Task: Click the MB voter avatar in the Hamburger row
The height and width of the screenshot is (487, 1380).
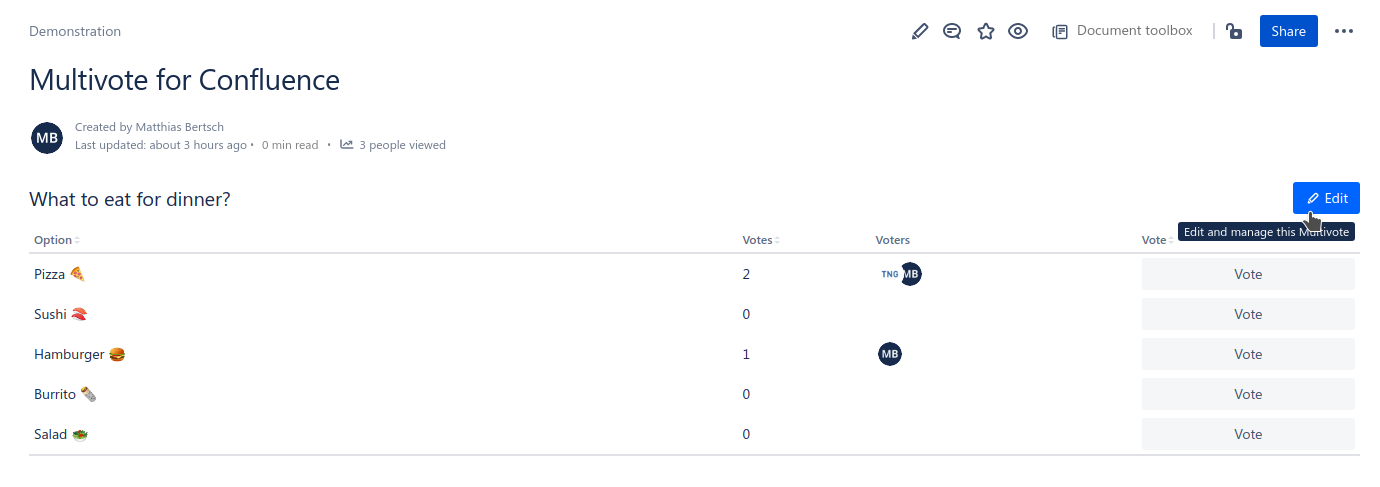Action: click(890, 354)
